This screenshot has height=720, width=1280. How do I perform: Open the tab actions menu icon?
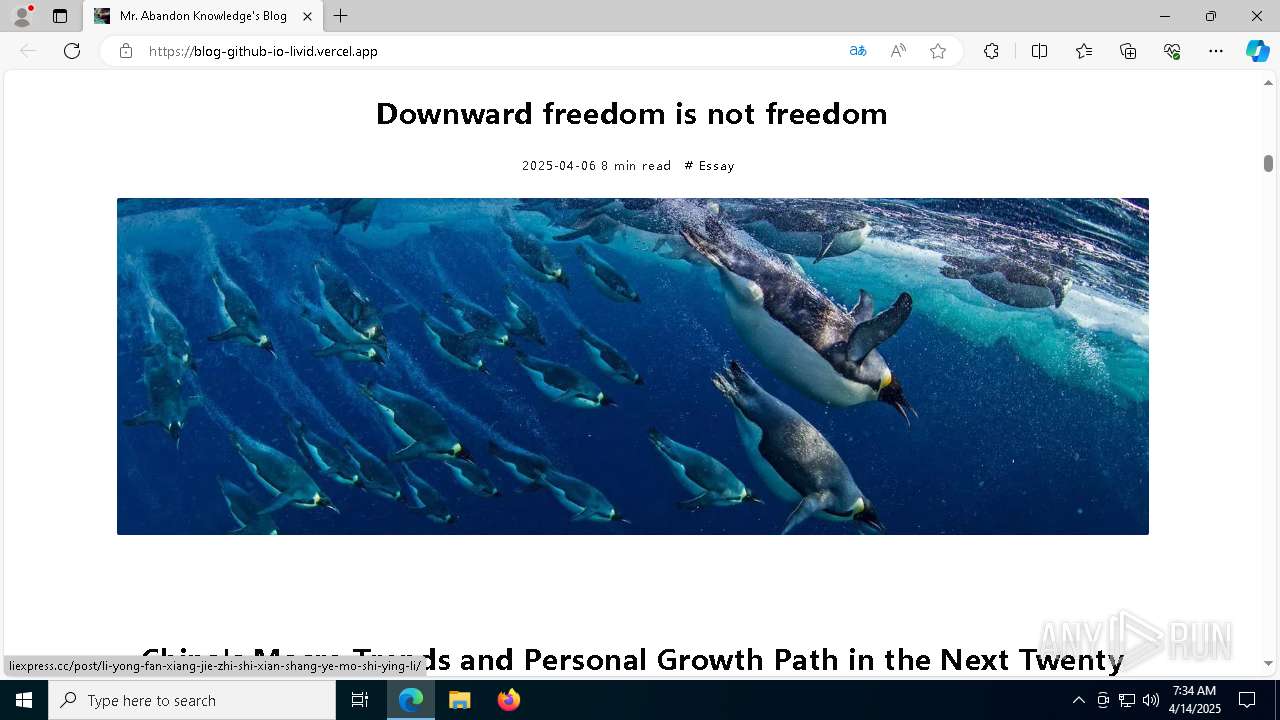pos(60,16)
